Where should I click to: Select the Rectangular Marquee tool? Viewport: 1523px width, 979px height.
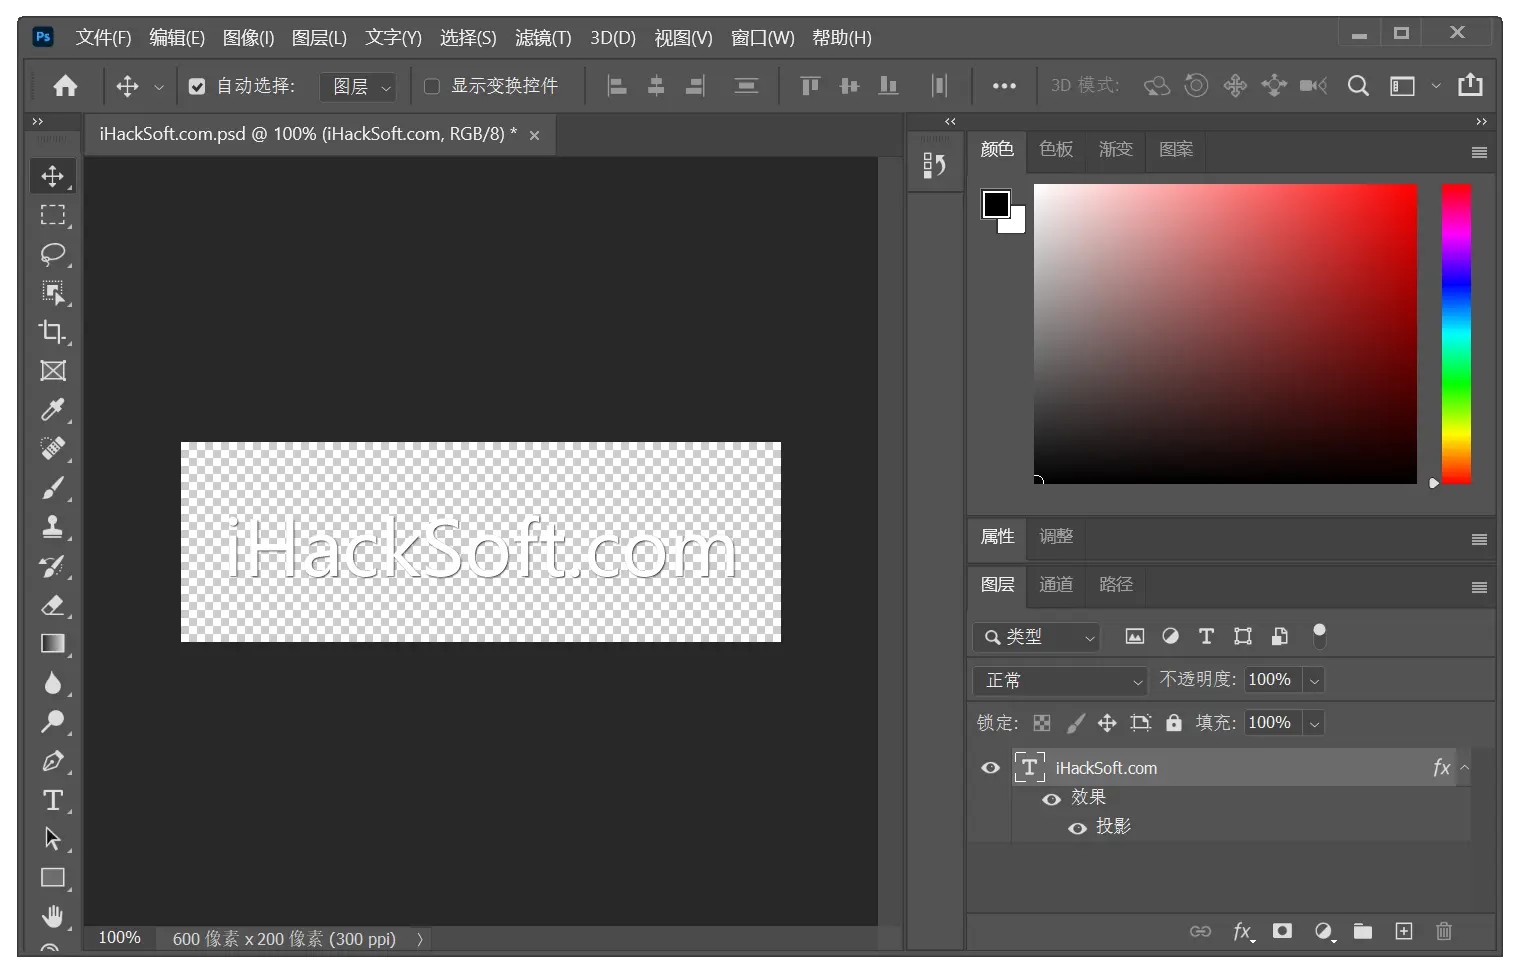53,215
